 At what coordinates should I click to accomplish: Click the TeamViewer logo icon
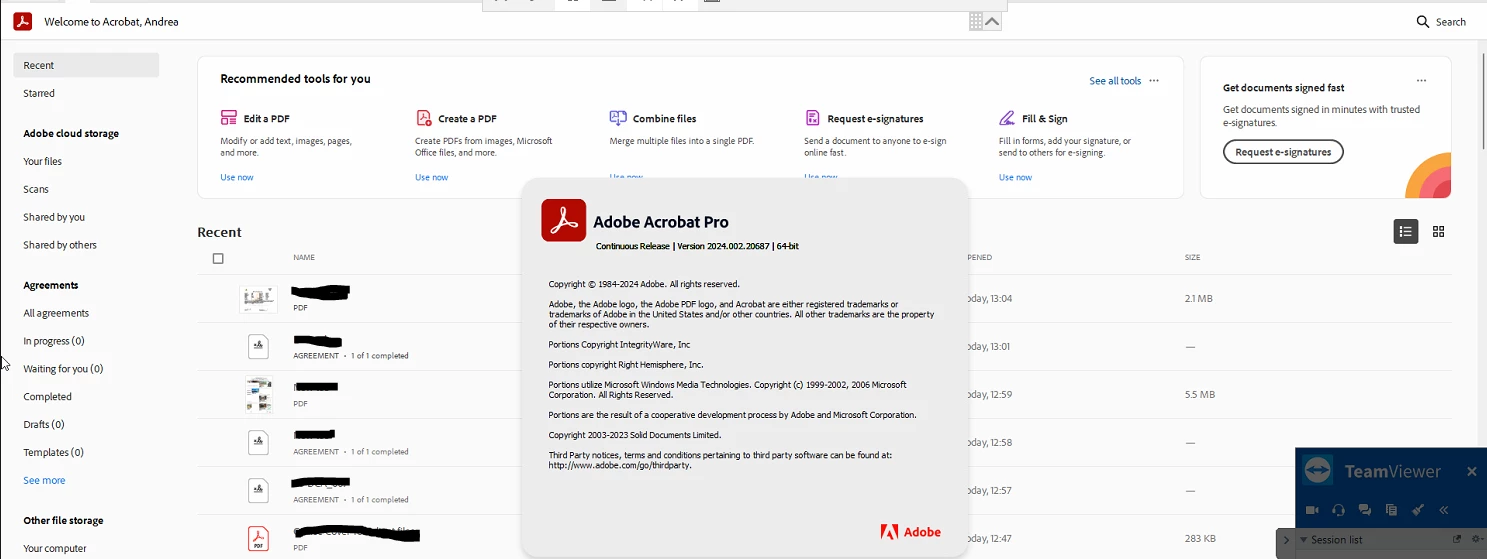coord(1319,471)
